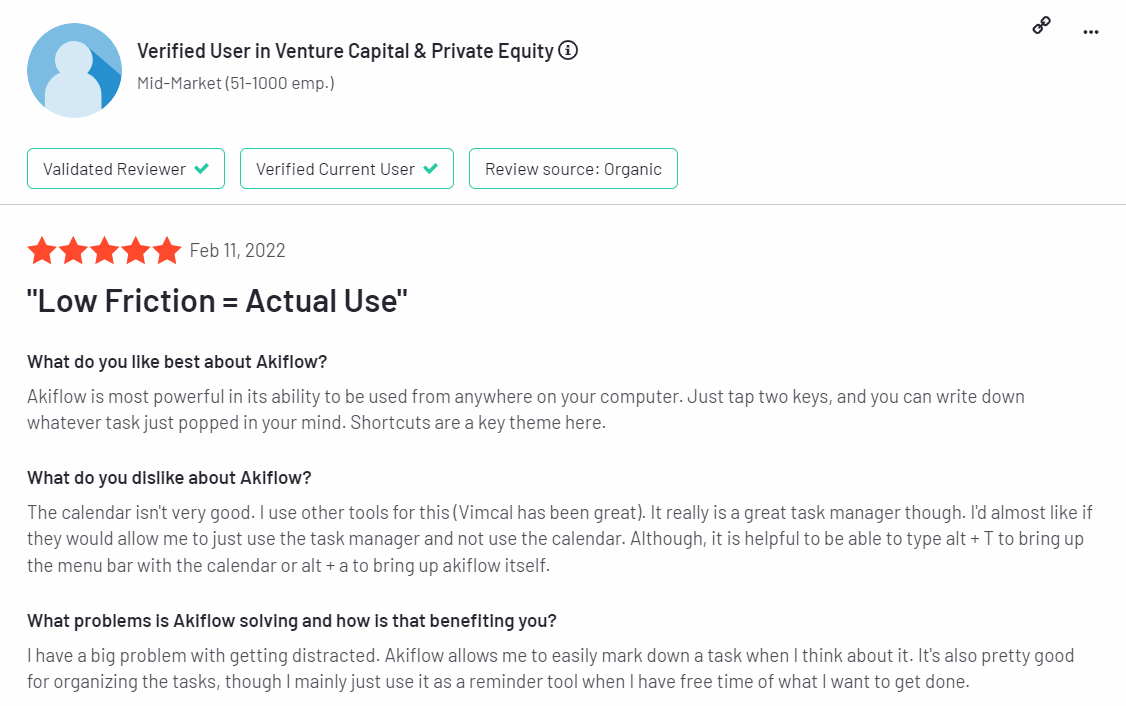Click the second rating star
The image size is (1126, 706).
[x=73, y=251]
